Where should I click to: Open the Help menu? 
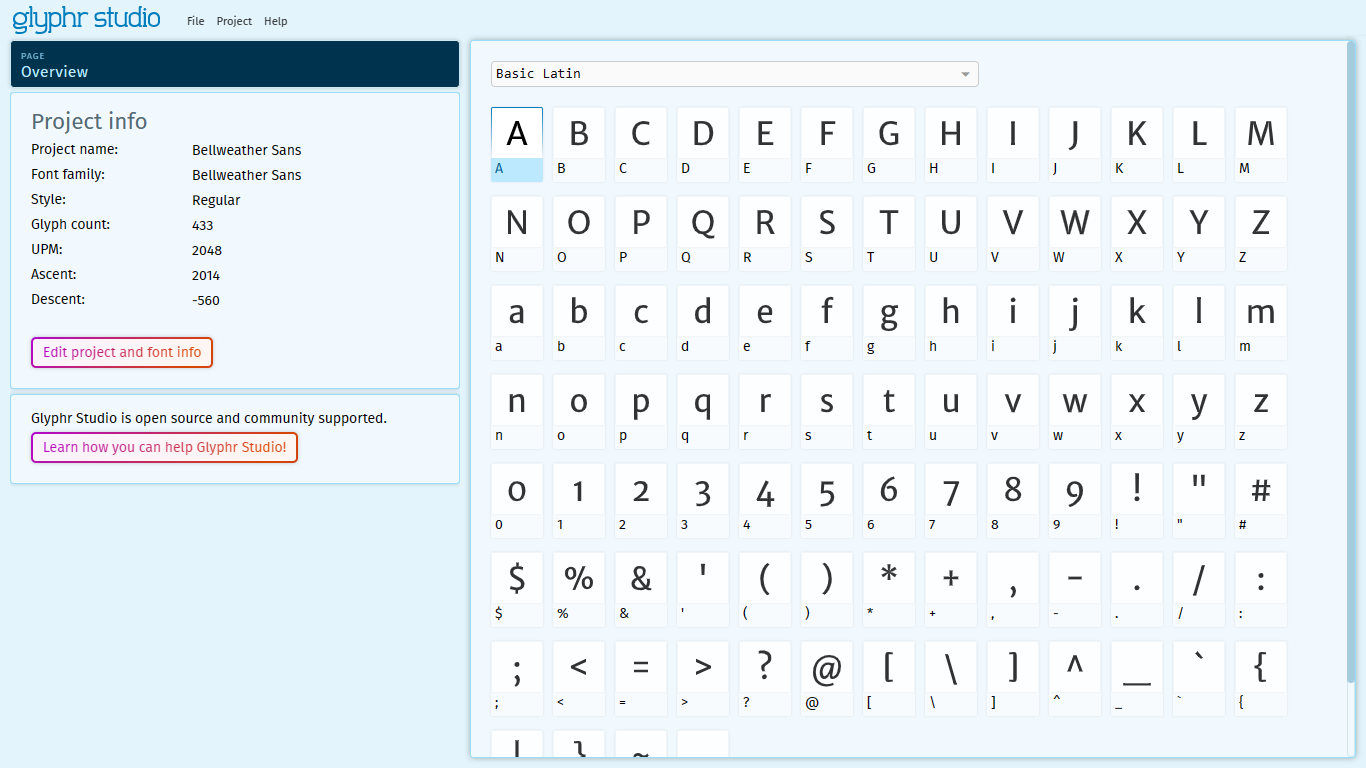point(276,21)
